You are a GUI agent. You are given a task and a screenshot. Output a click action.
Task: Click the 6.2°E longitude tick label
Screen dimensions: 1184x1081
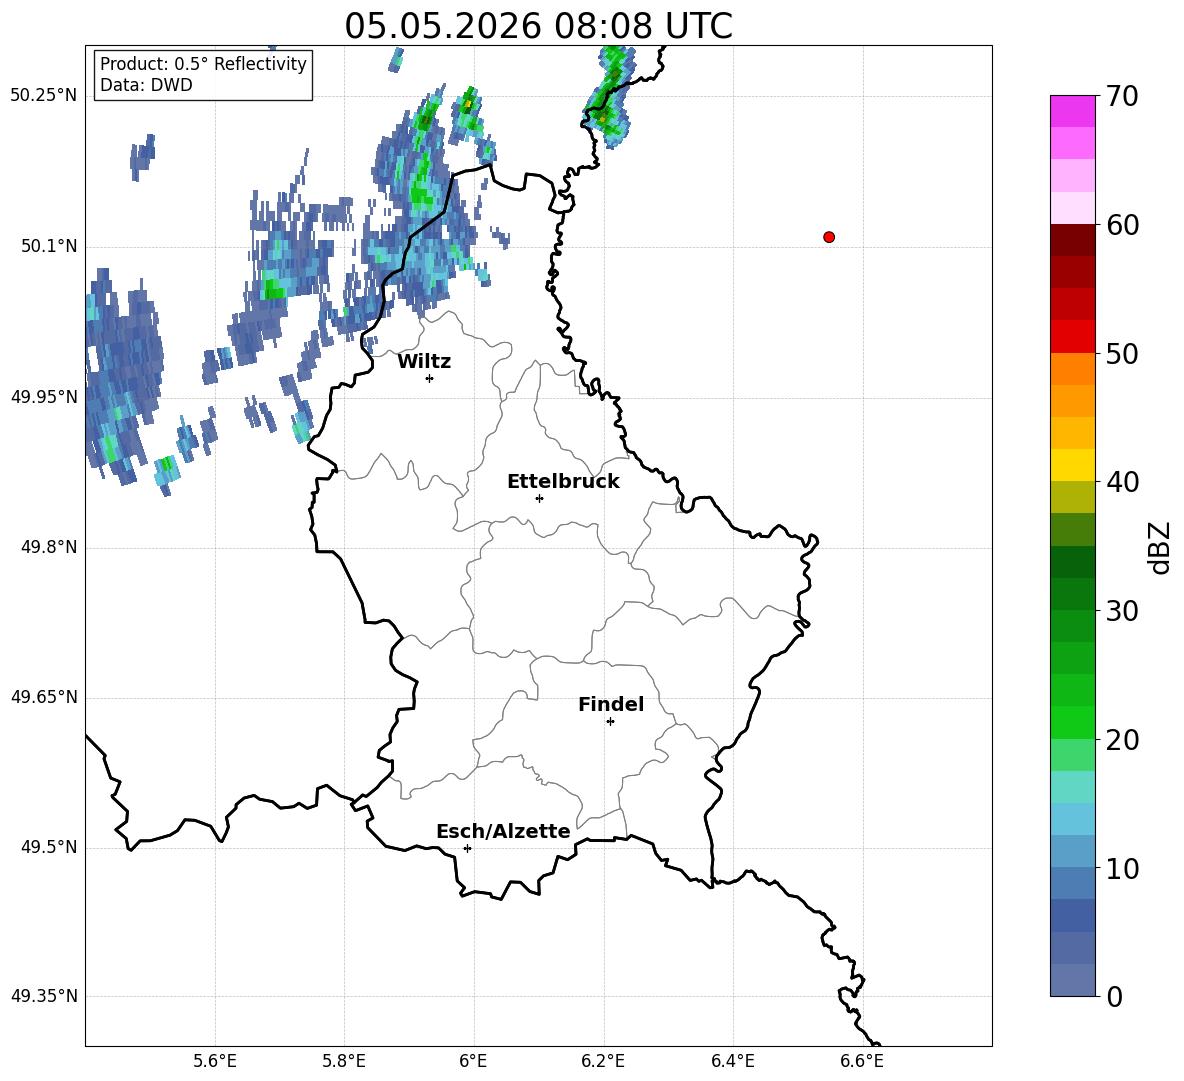pyautogui.click(x=603, y=1061)
